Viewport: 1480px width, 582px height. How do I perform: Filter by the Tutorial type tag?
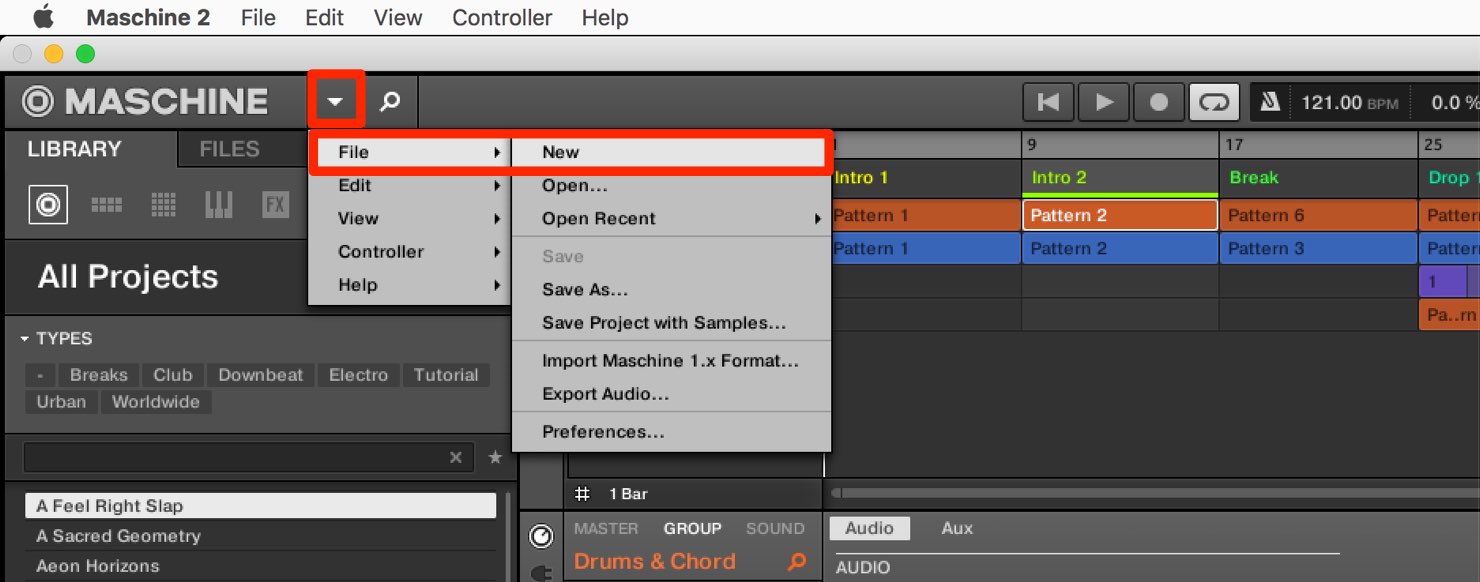click(x=446, y=375)
